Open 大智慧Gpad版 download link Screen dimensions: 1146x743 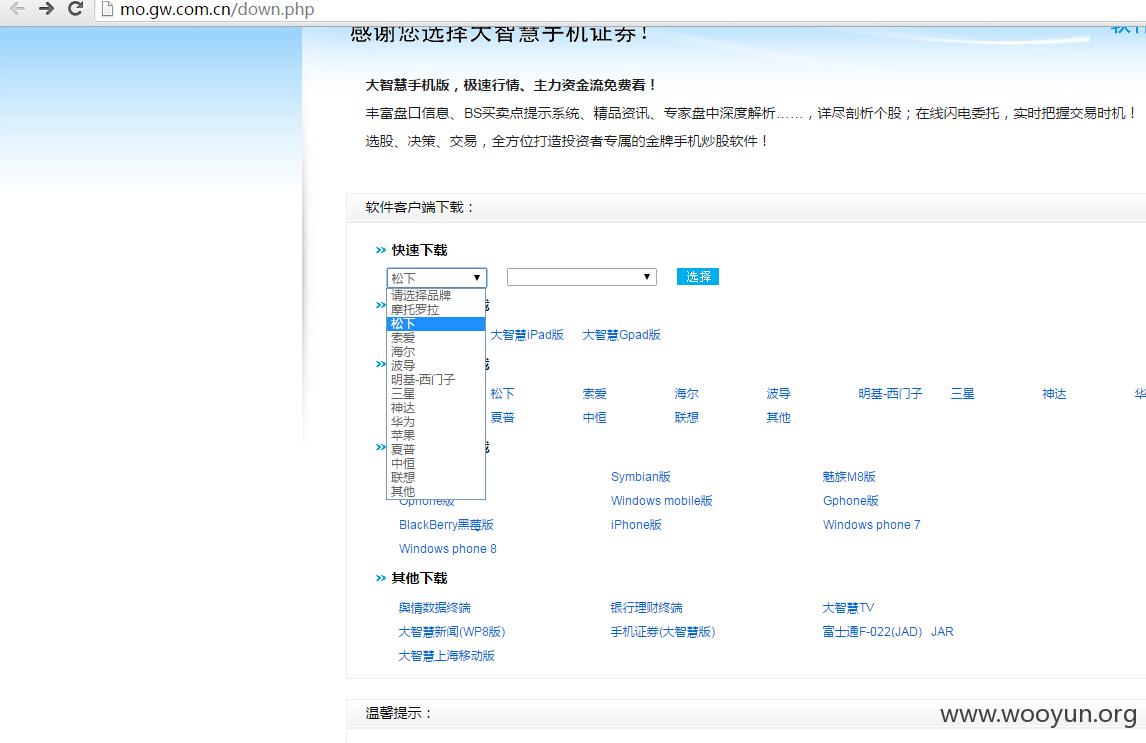tap(621, 335)
